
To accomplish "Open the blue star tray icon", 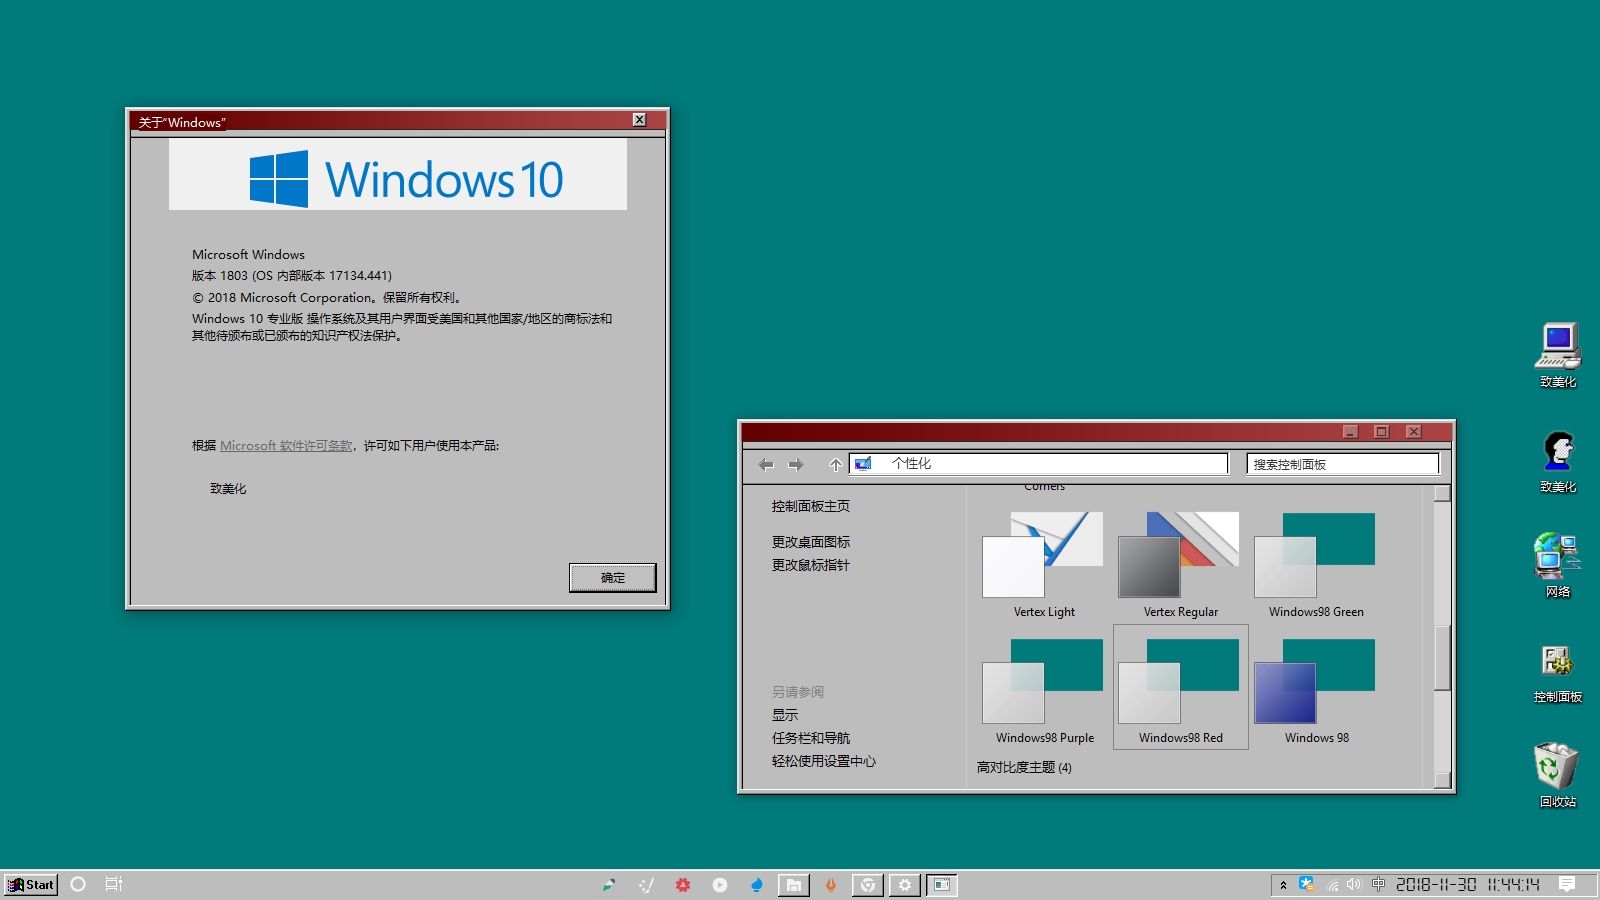I will pos(1307,884).
